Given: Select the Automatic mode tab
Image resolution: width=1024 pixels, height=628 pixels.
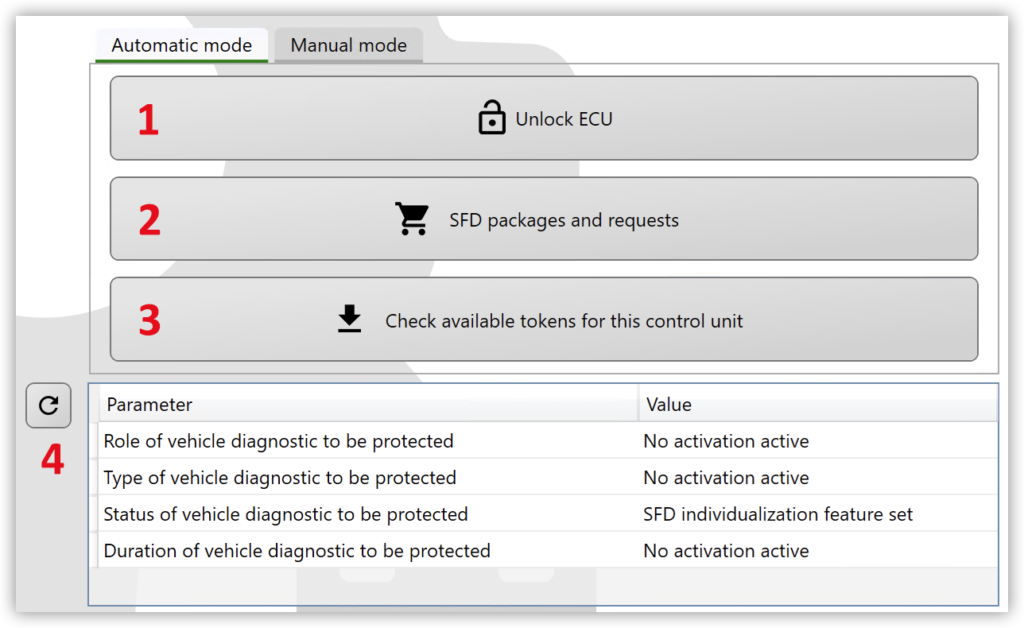Looking at the screenshot, I should (181, 45).
